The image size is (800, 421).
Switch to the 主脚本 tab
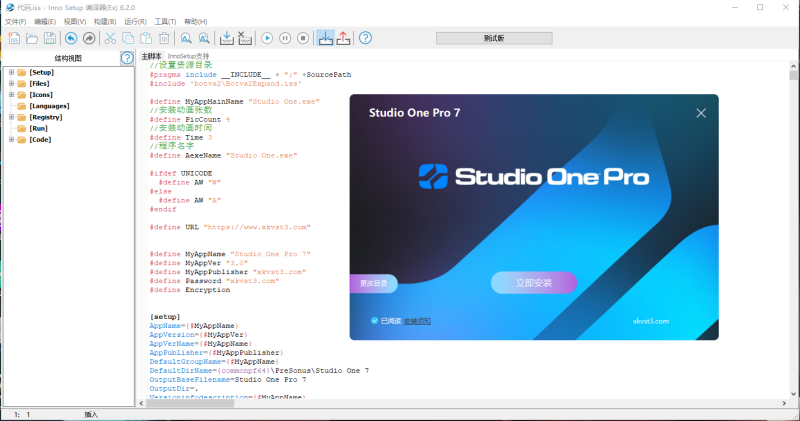pos(151,56)
